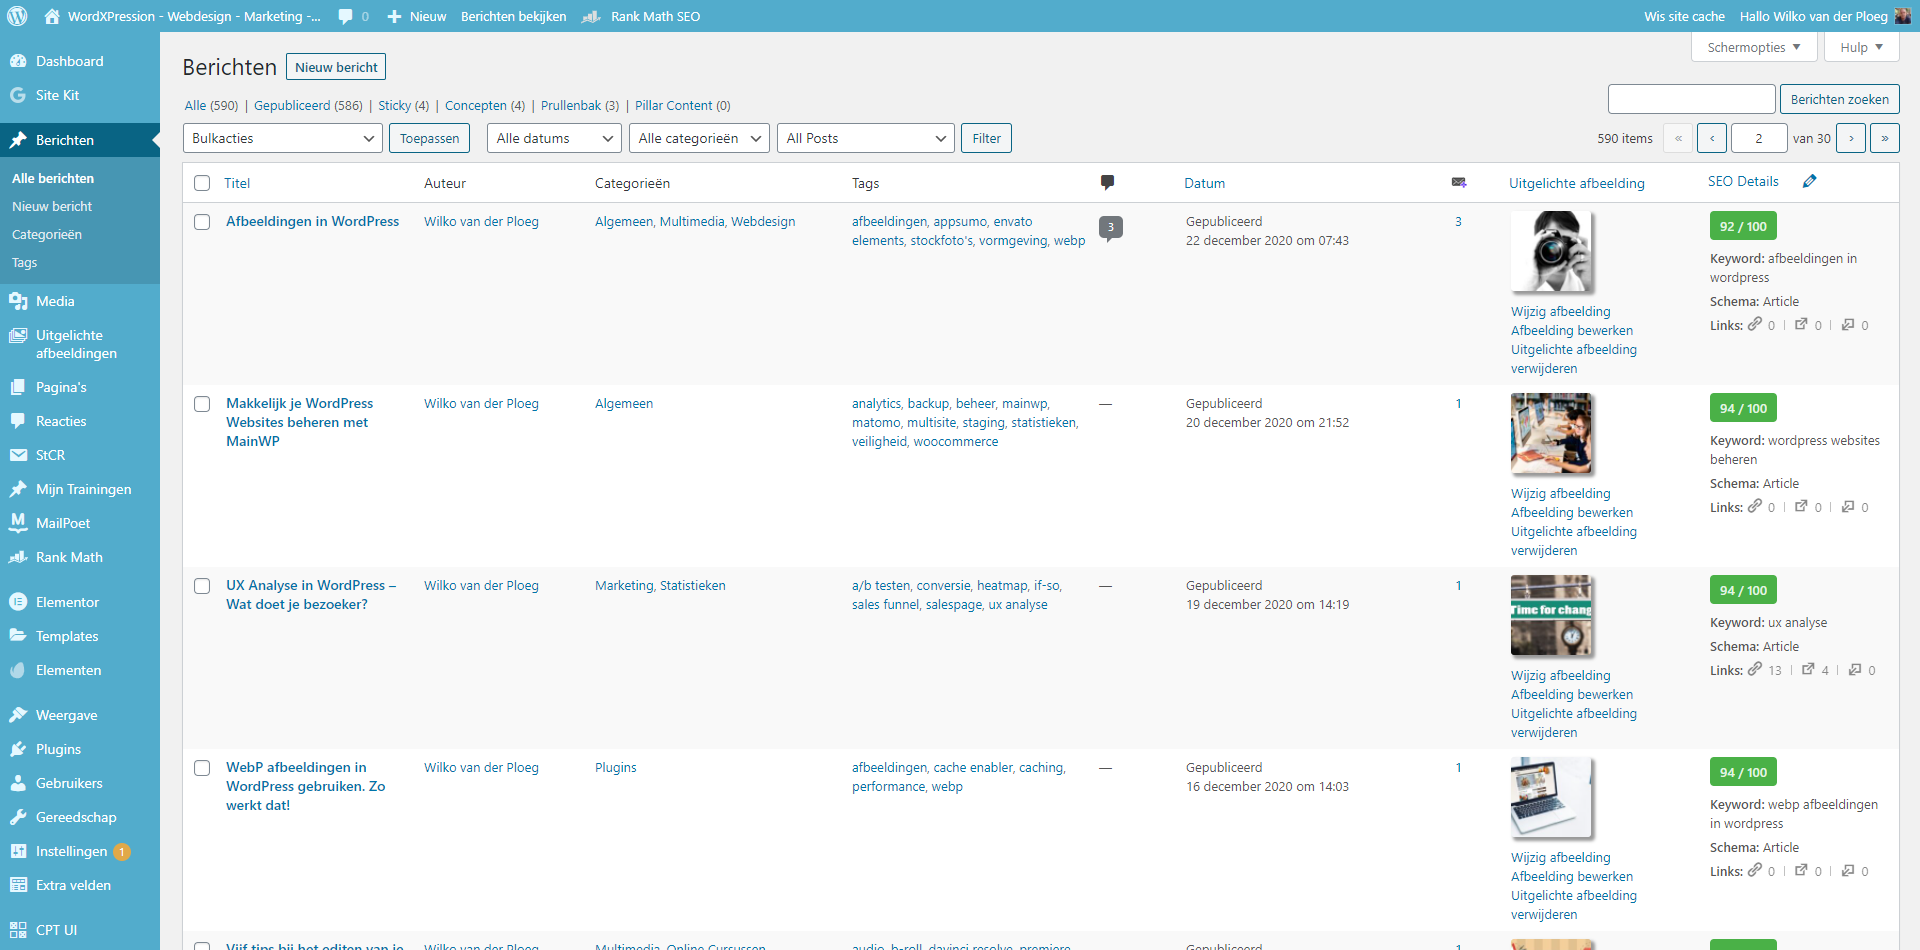The width and height of the screenshot is (1920, 950).
Task: Check the Makkelijk je WordPress Websites row checkbox
Action: click(202, 404)
